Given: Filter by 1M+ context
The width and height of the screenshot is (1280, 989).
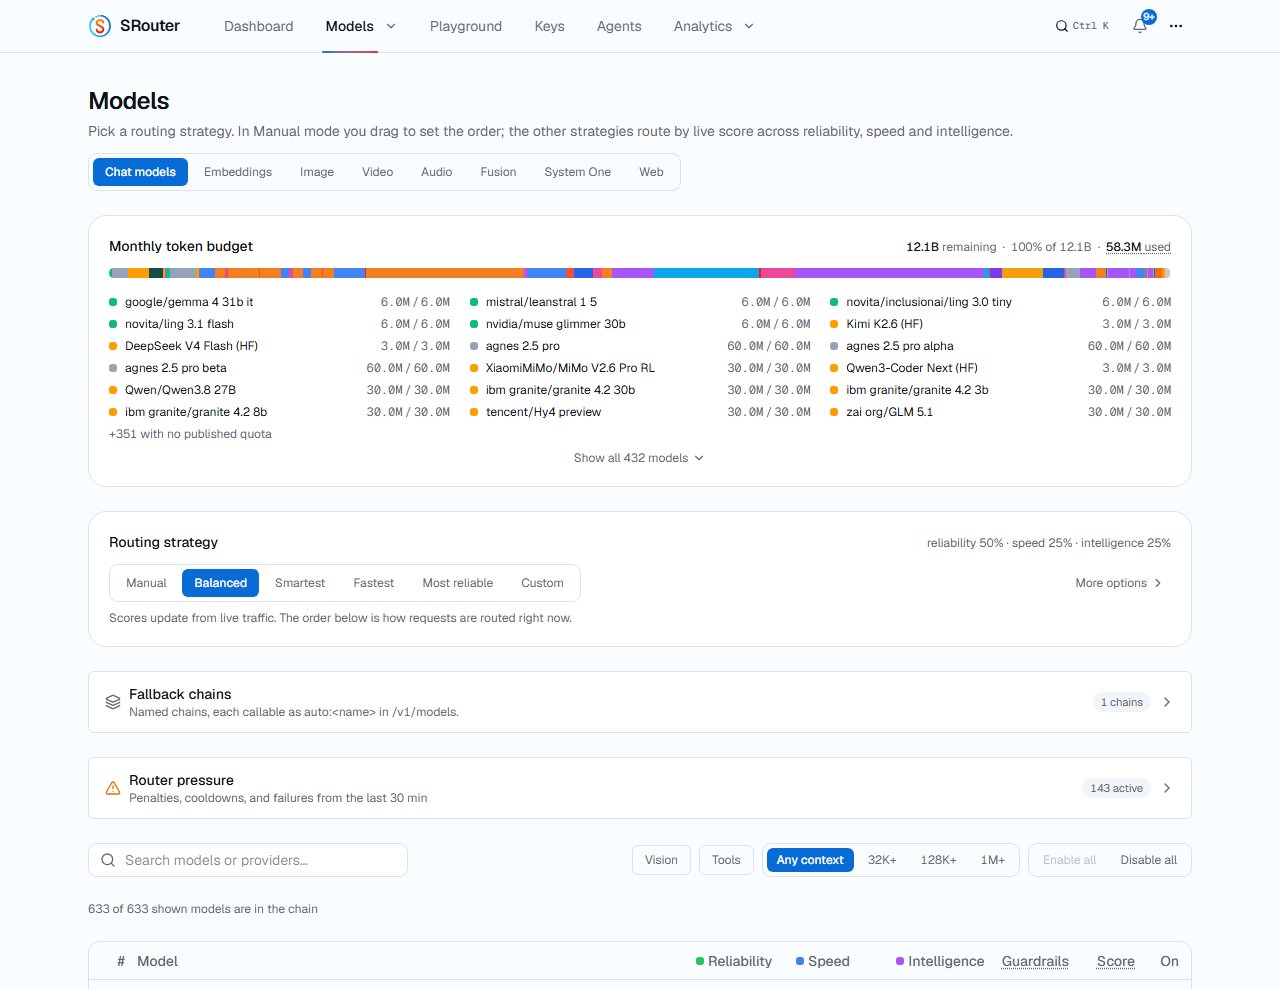Looking at the screenshot, I should click(x=993, y=860).
